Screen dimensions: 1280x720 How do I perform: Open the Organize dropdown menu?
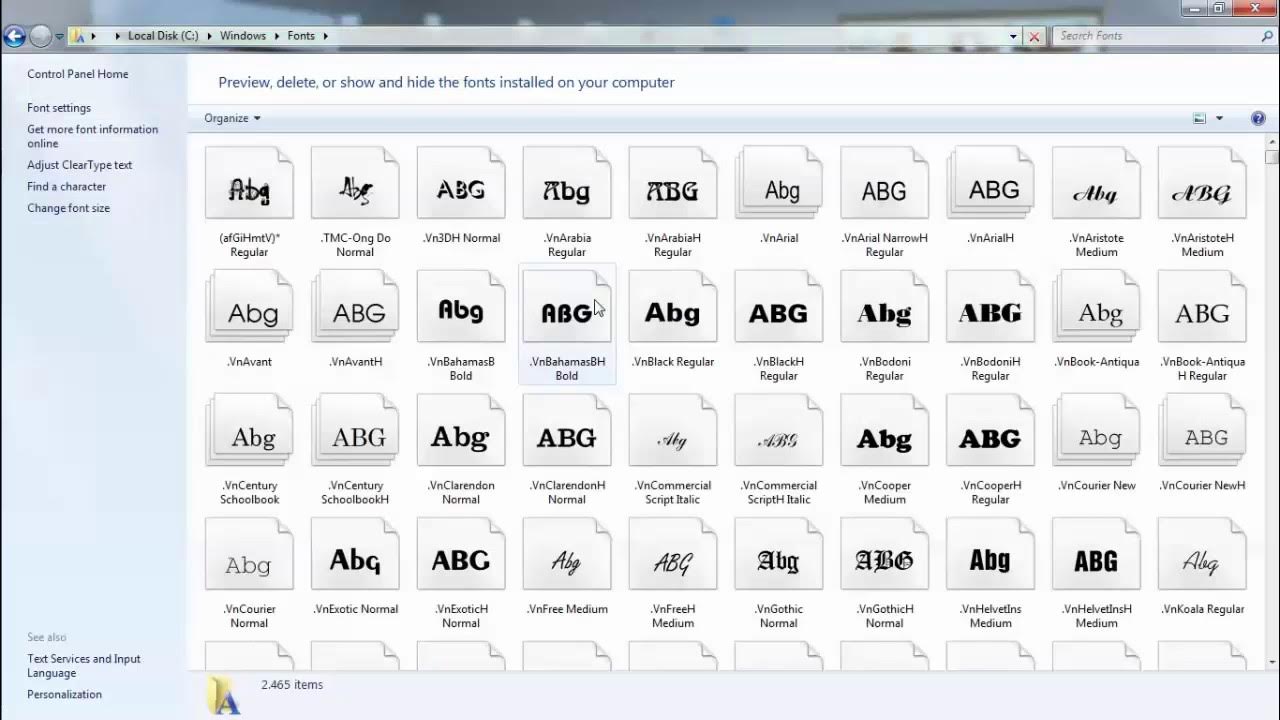232,118
